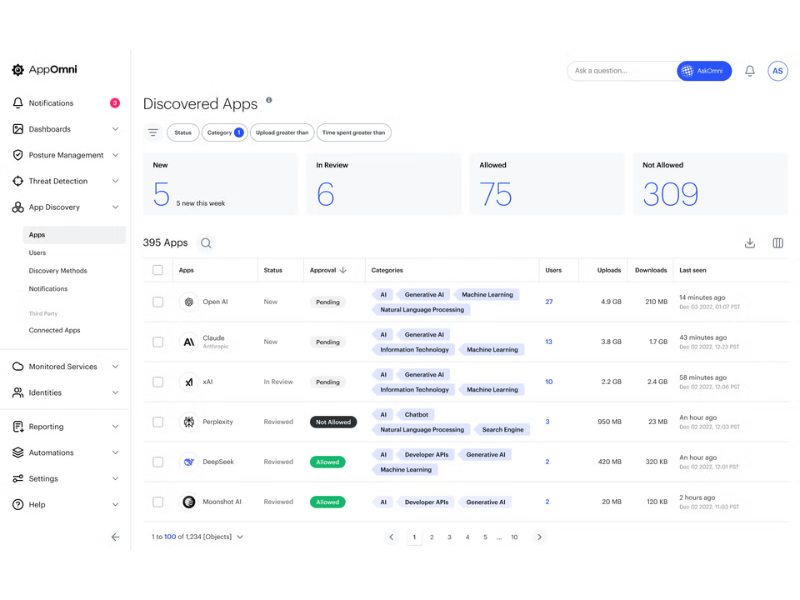Click the AskOmni button
The height and width of the screenshot is (600, 800).
coord(704,71)
